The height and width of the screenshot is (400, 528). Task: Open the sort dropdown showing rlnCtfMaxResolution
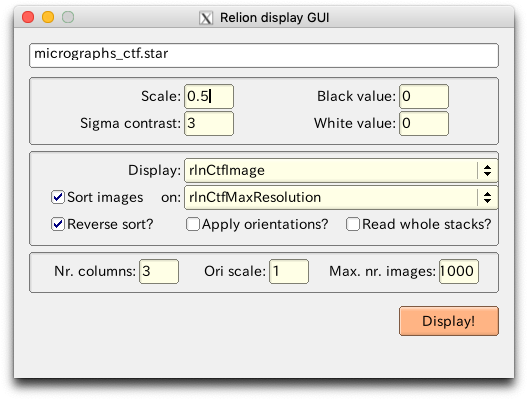point(341,197)
